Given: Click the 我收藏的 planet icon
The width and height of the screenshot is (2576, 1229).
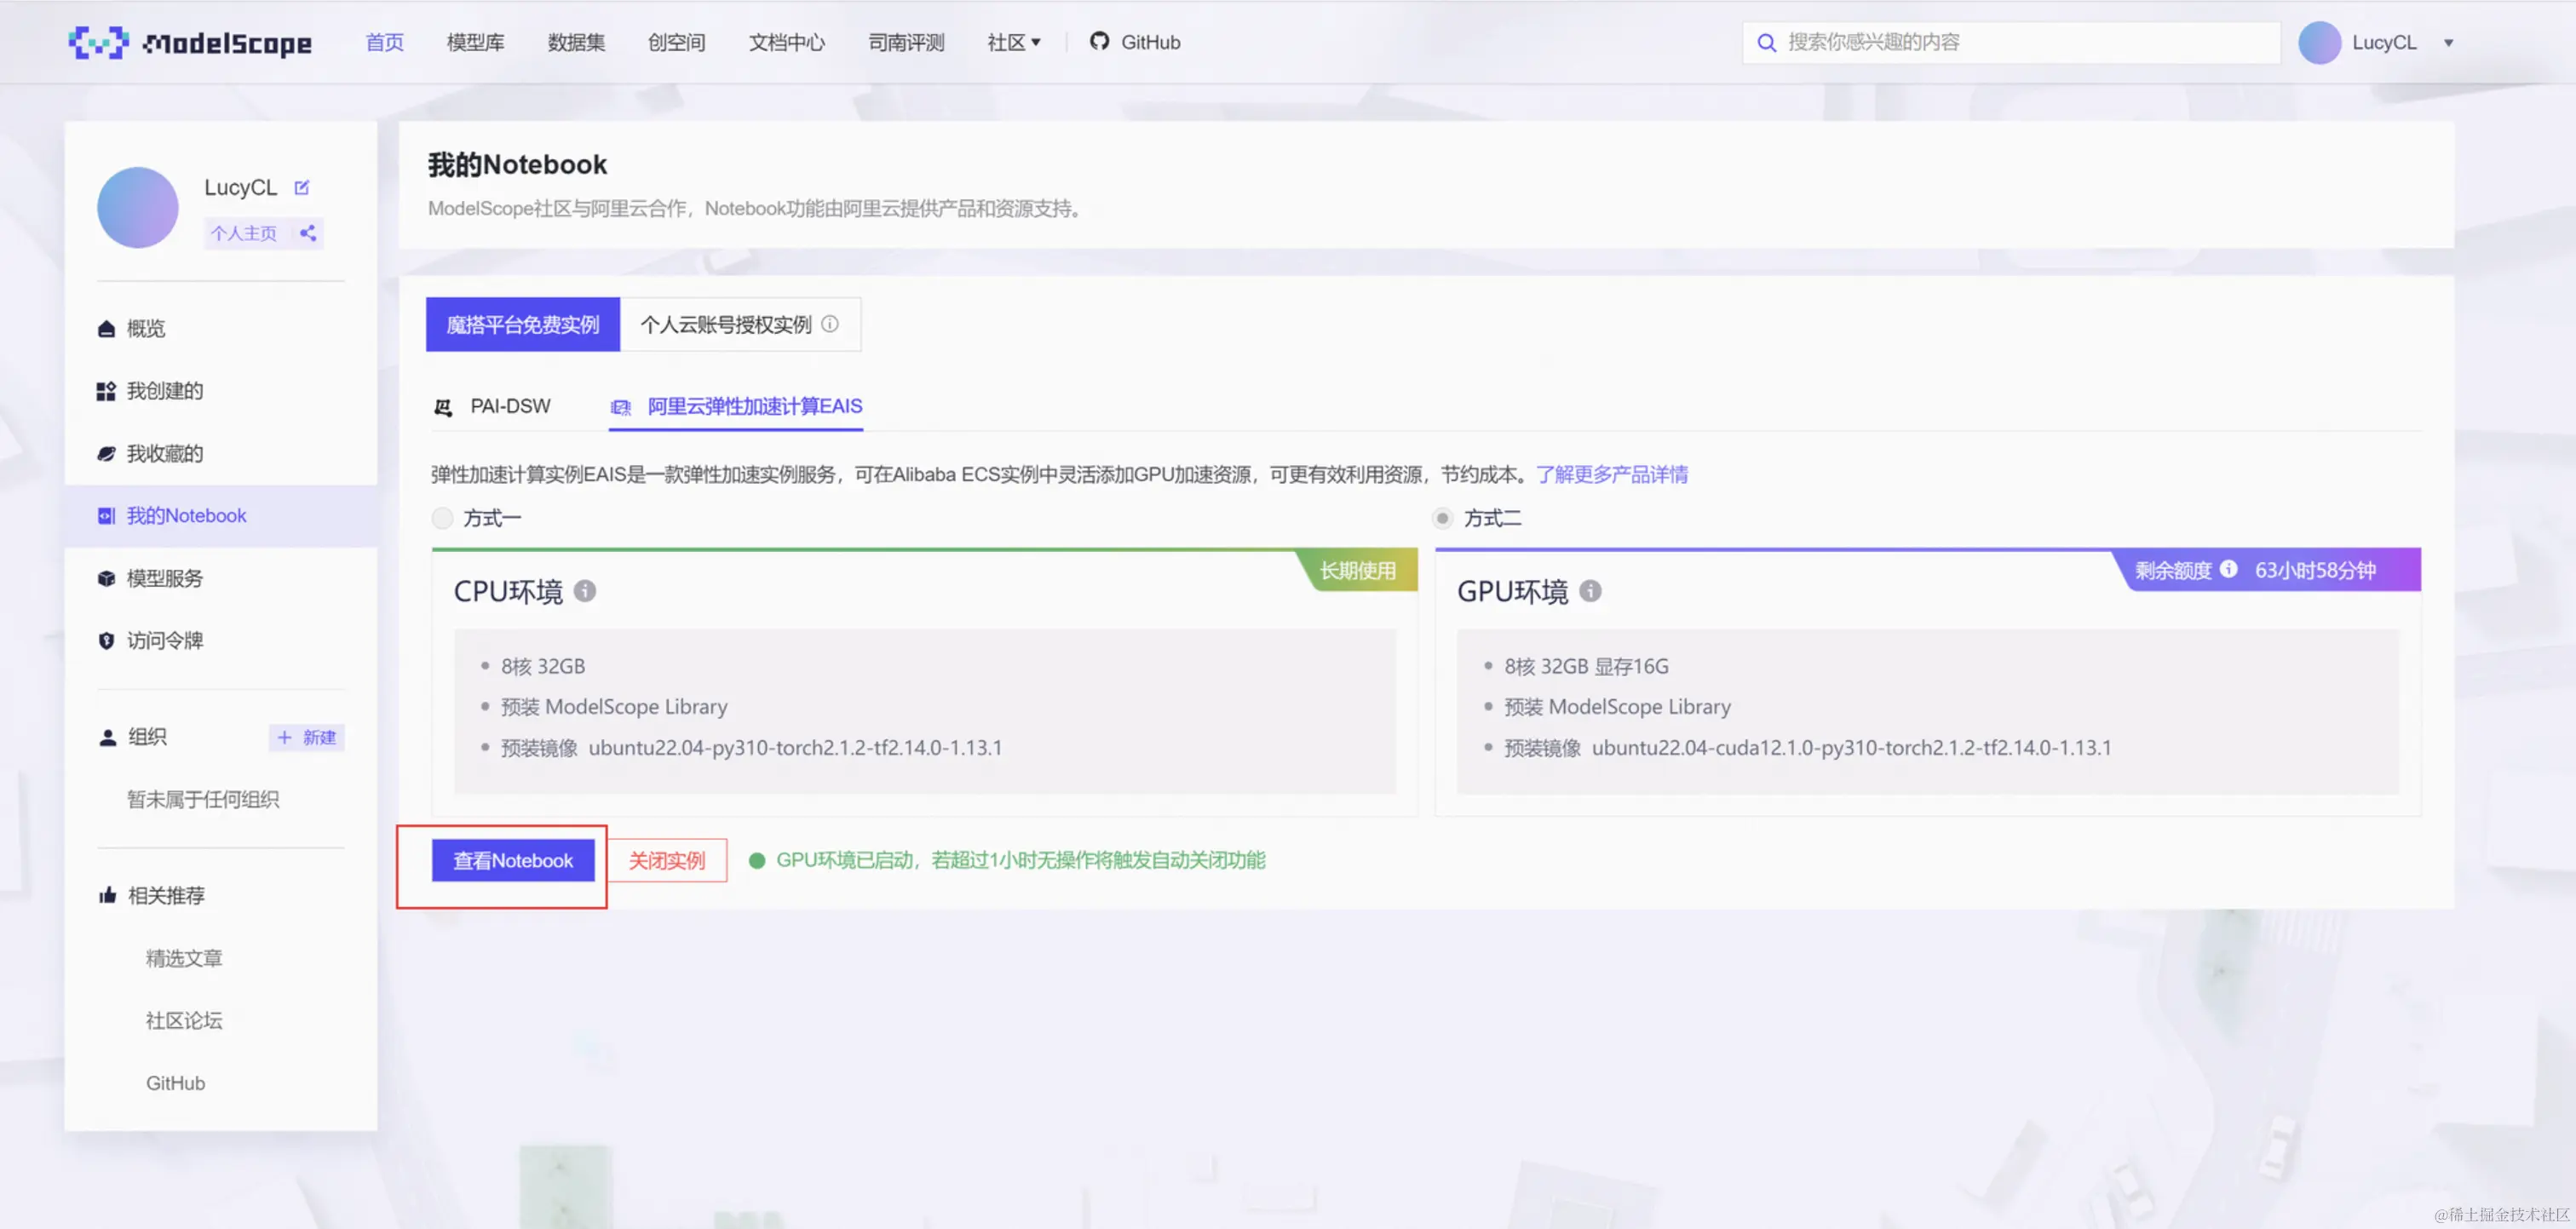Looking at the screenshot, I should pos(106,453).
